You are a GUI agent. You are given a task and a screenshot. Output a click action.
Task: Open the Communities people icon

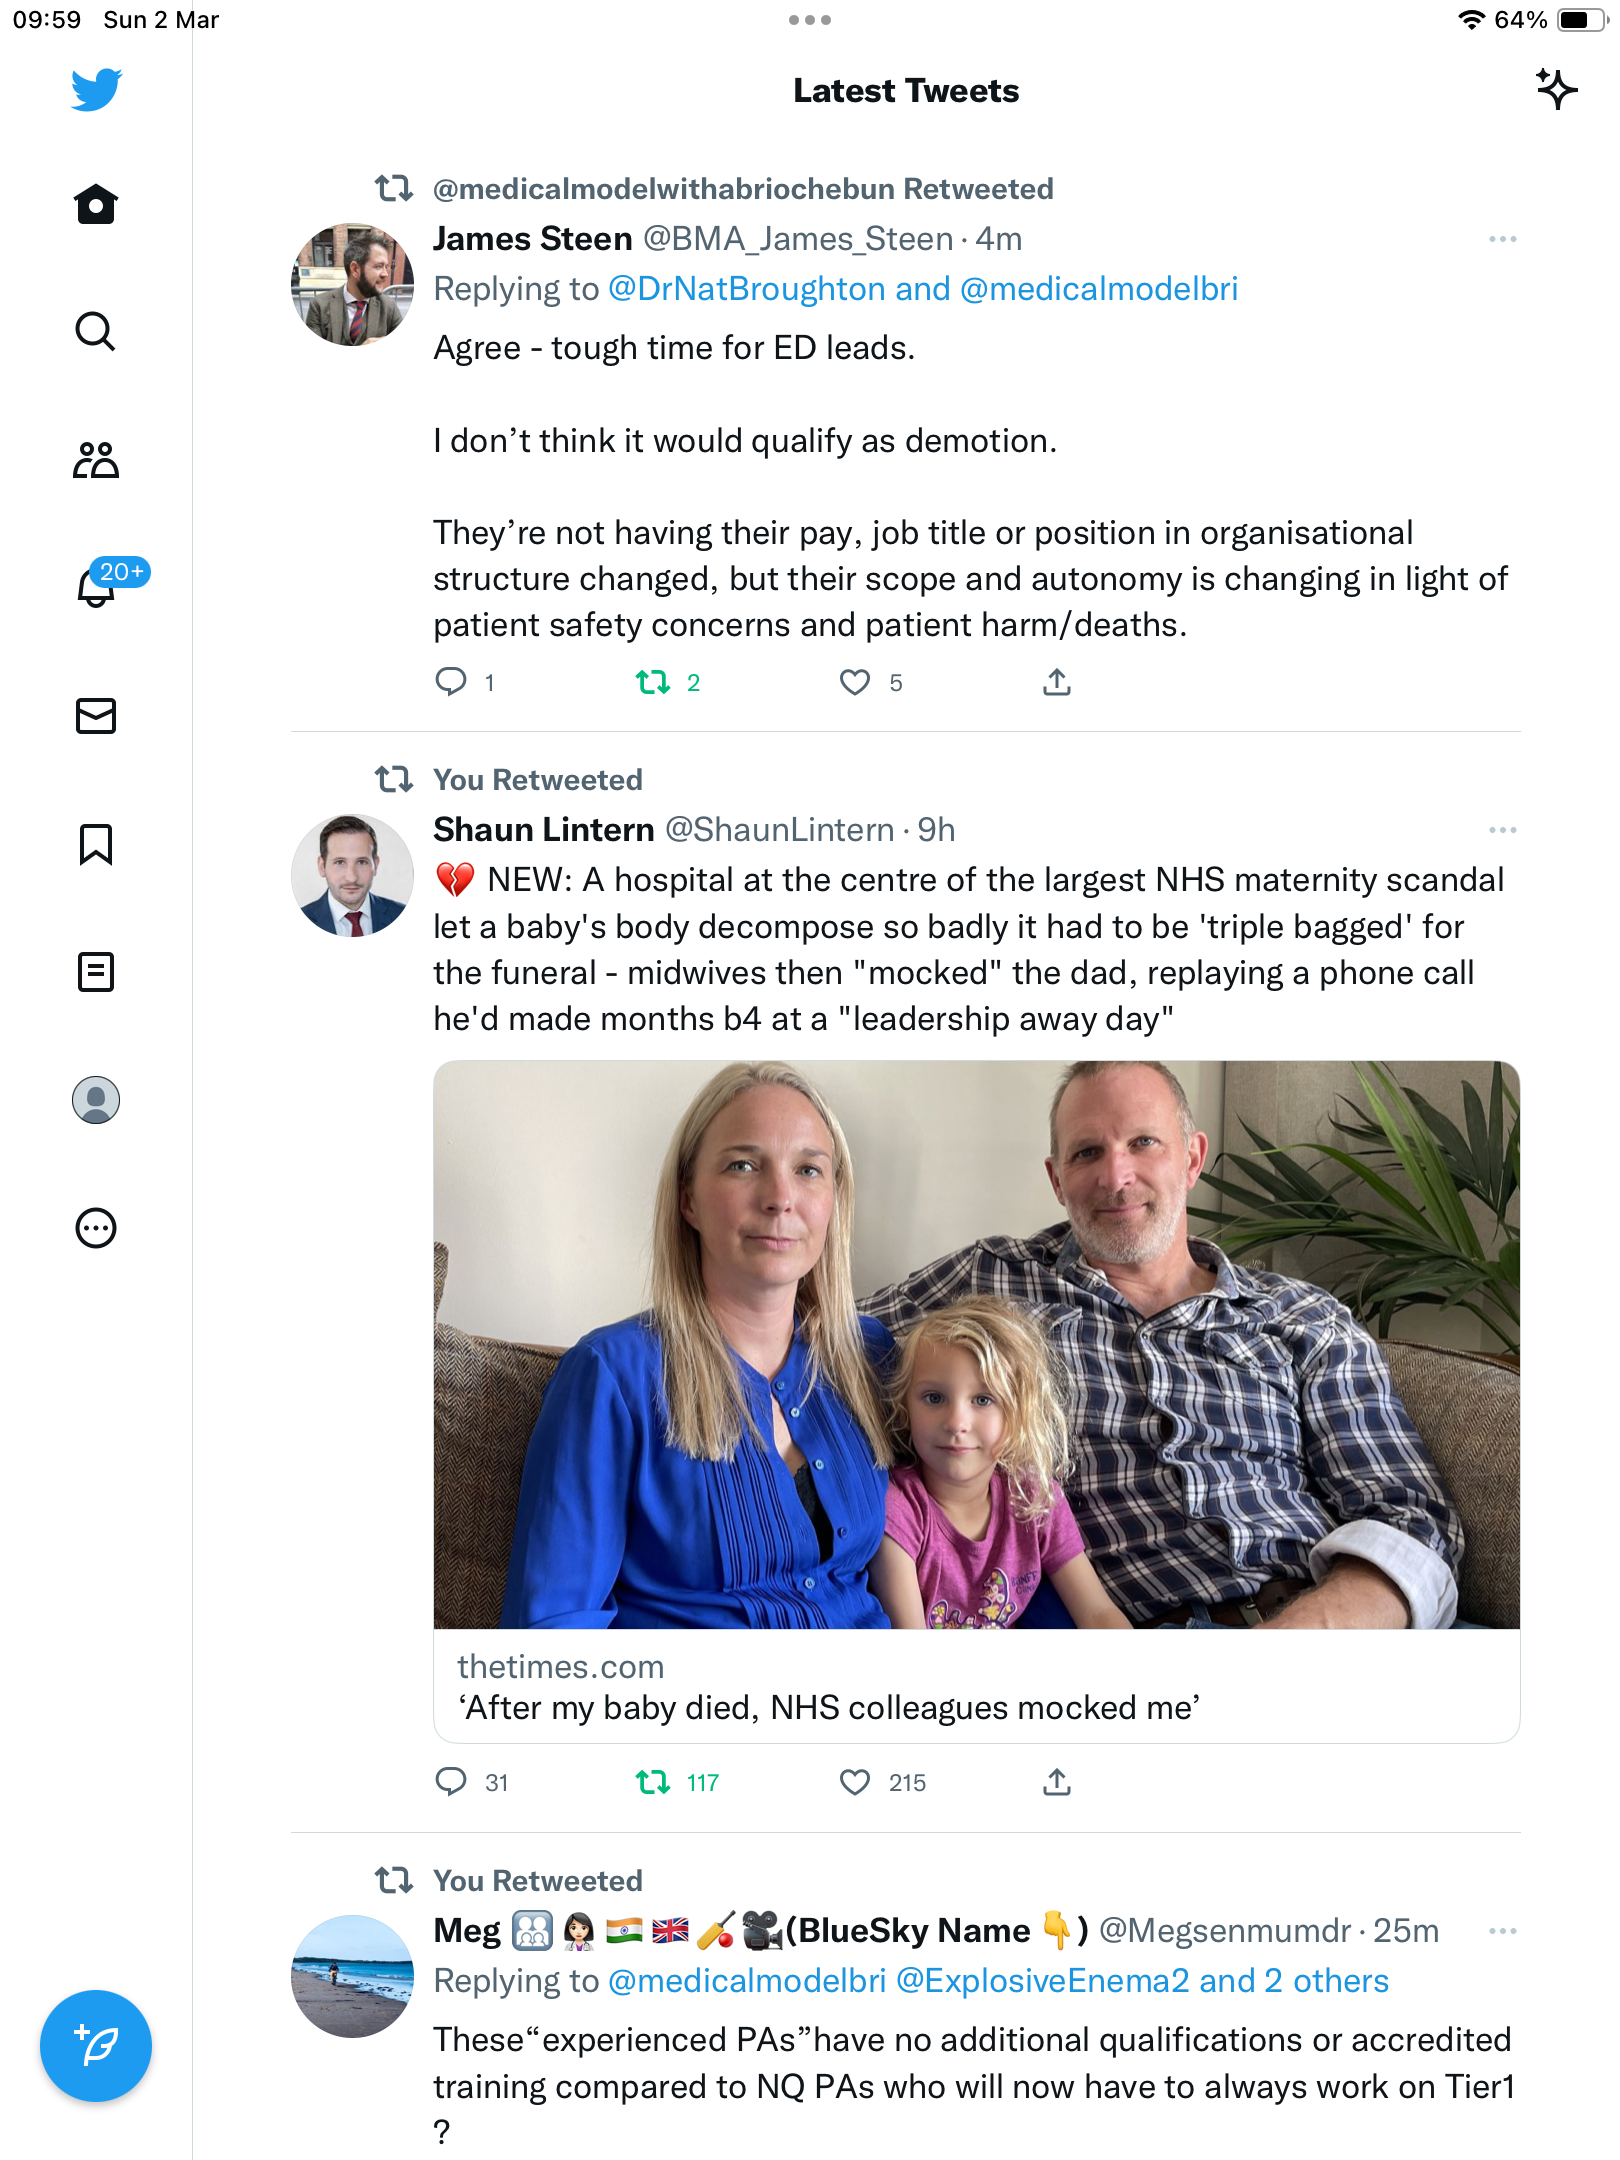(96, 460)
